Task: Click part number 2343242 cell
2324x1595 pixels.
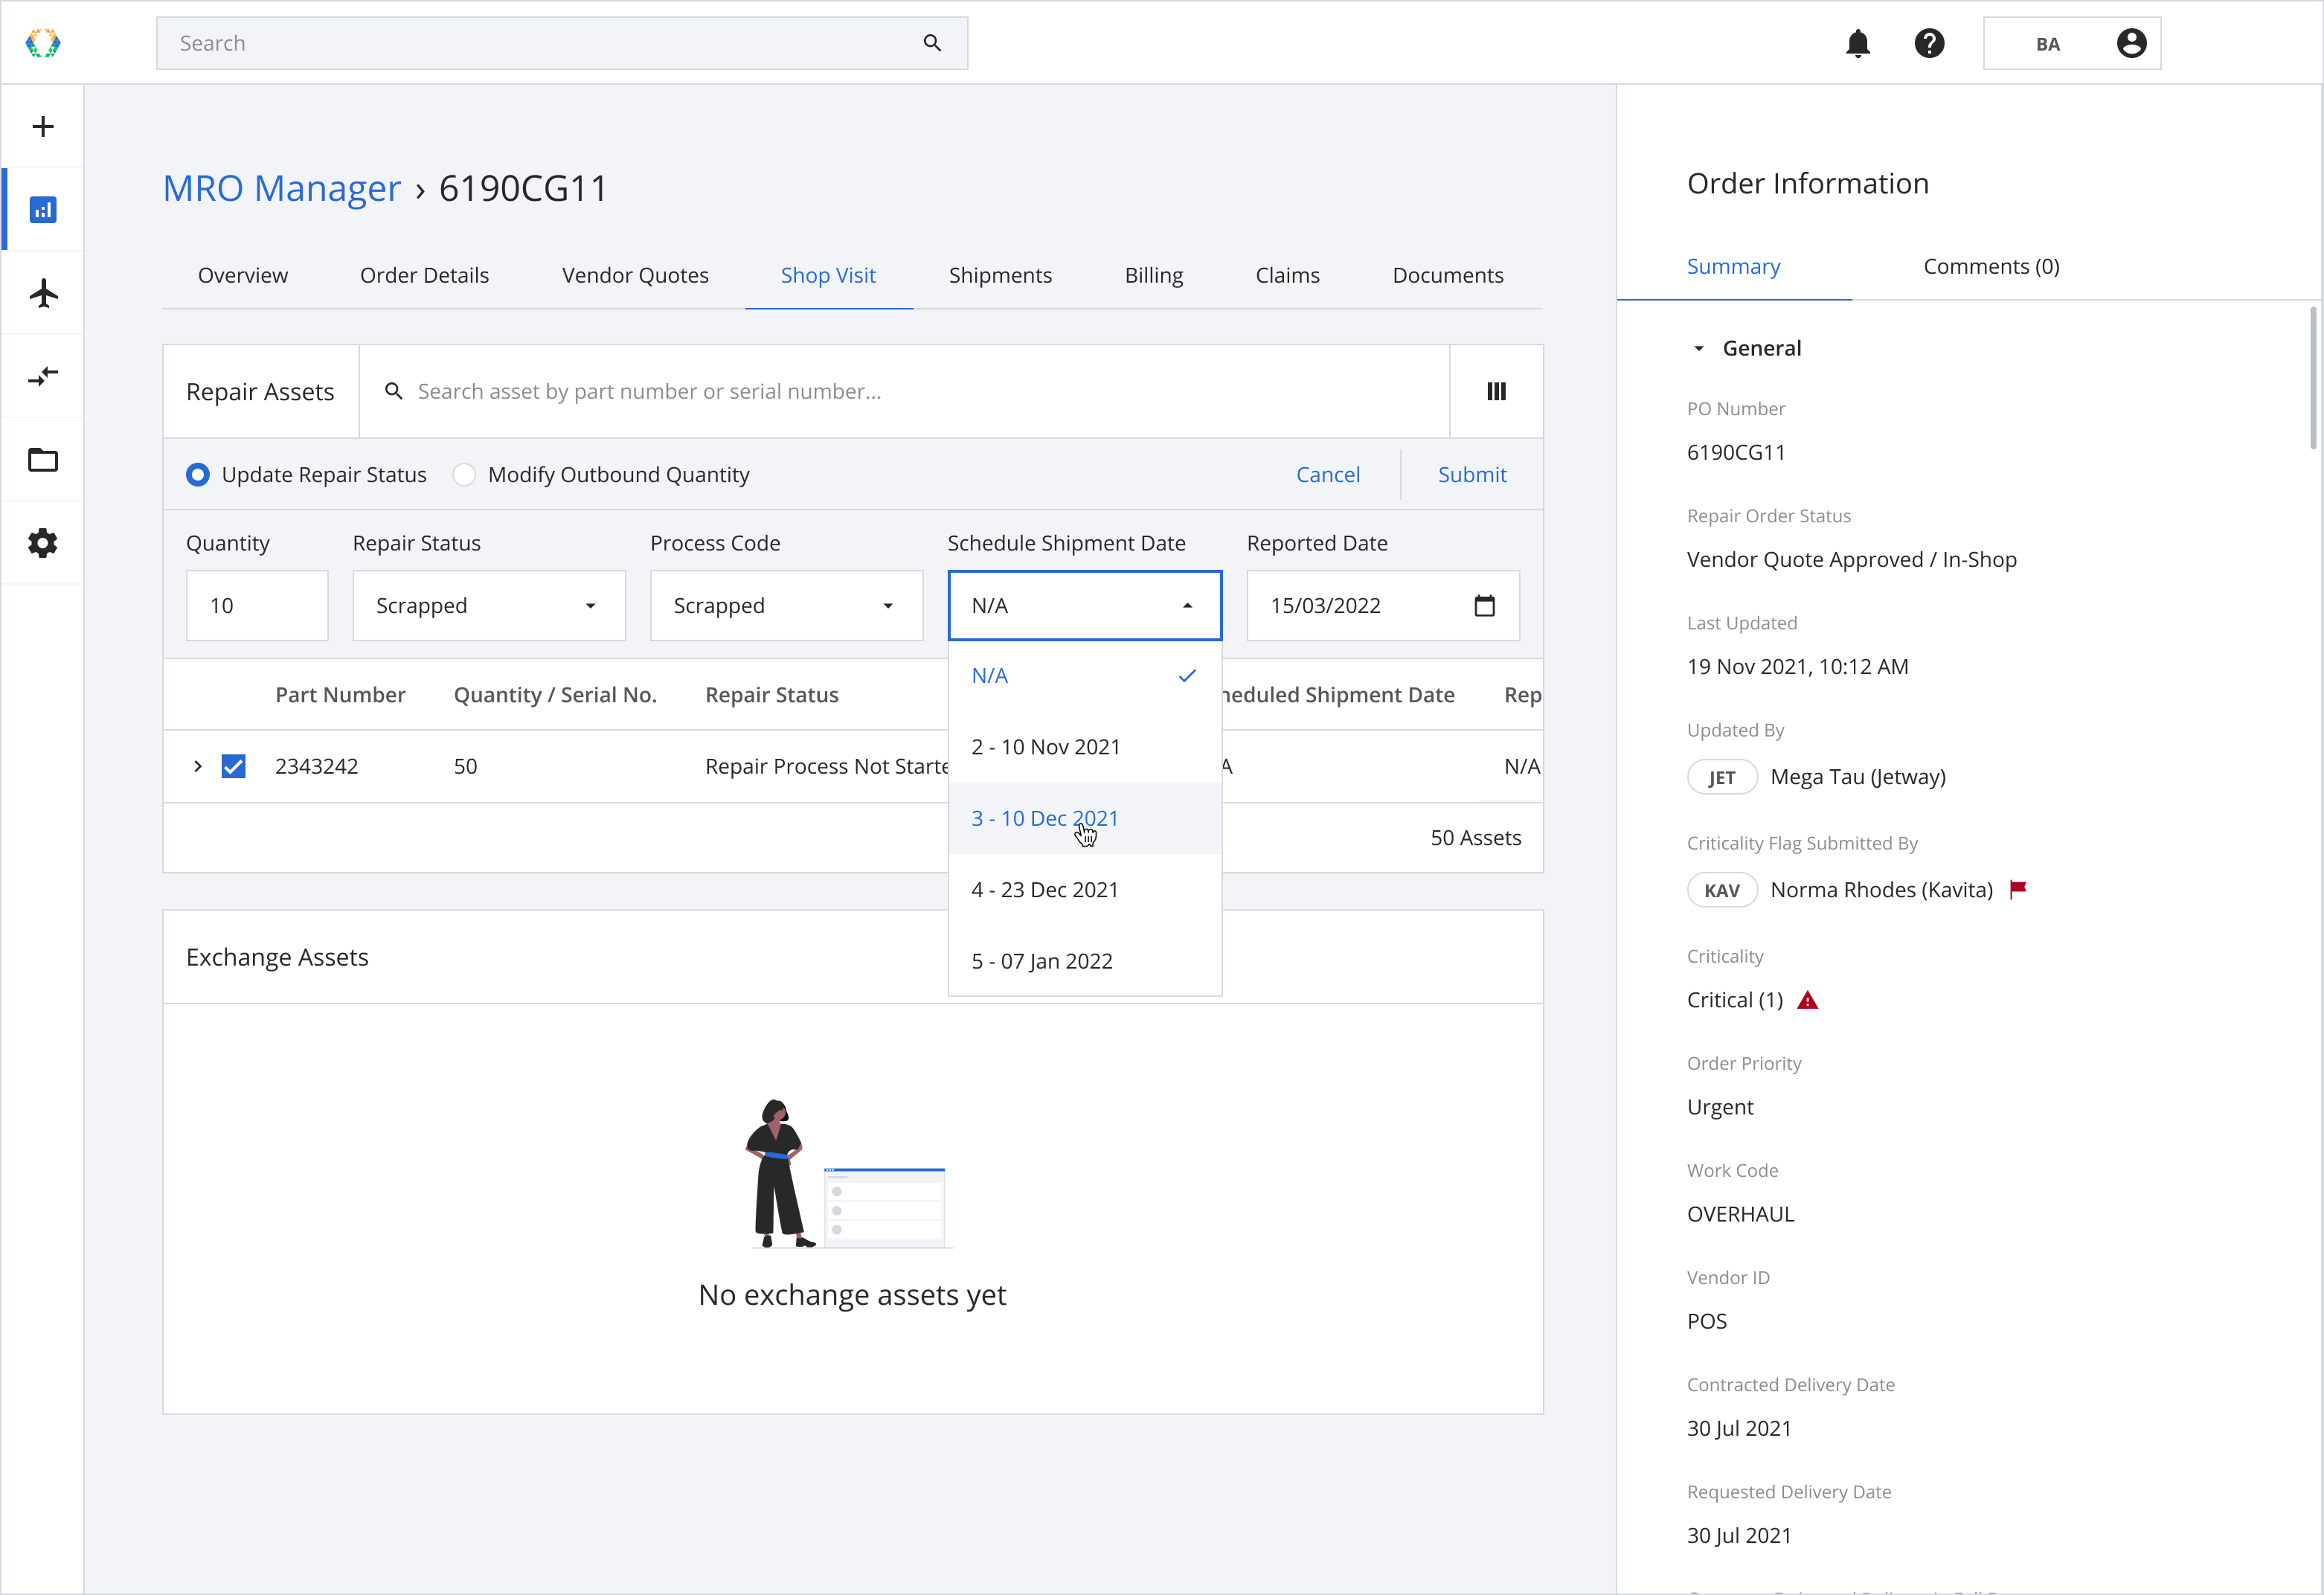Action: (x=316, y=766)
